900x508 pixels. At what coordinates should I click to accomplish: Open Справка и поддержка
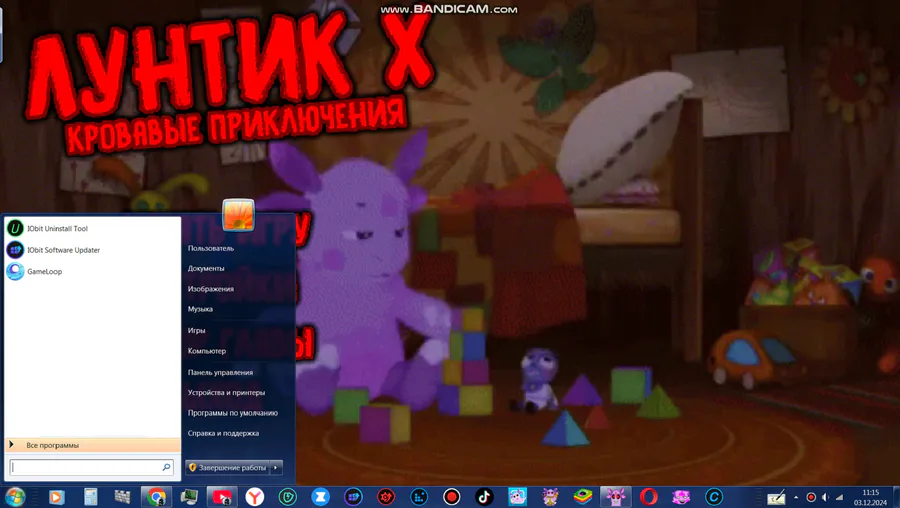coord(223,433)
